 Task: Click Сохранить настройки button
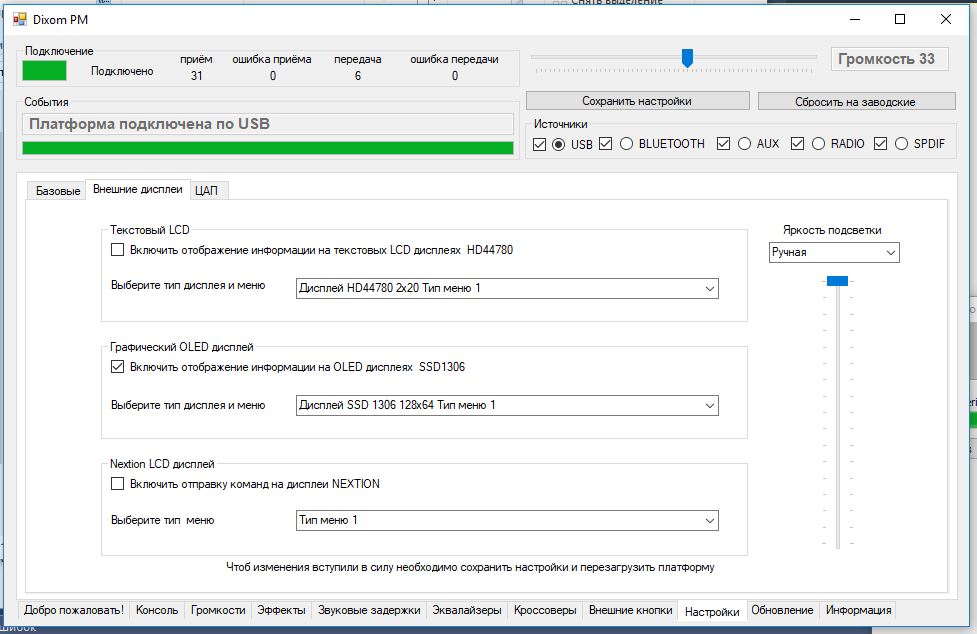(x=637, y=101)
